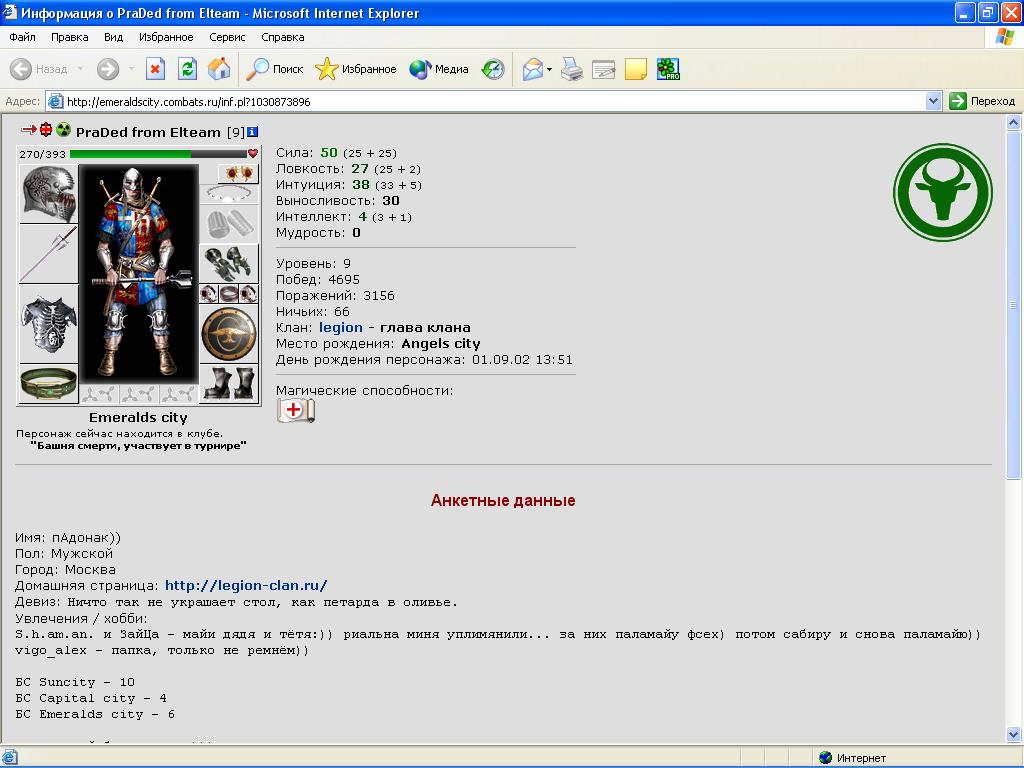This screenshot has width=1024, height=768.
Task: Click the address bar URL field
Action: pos(493,101)
